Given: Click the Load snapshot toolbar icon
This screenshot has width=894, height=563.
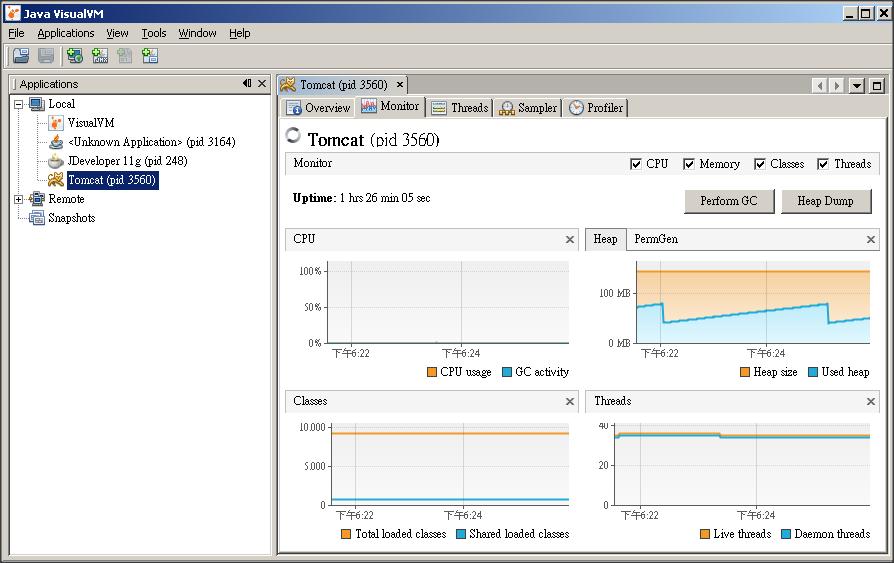Looking at the screenshot, I should click(x=21, y=55).
